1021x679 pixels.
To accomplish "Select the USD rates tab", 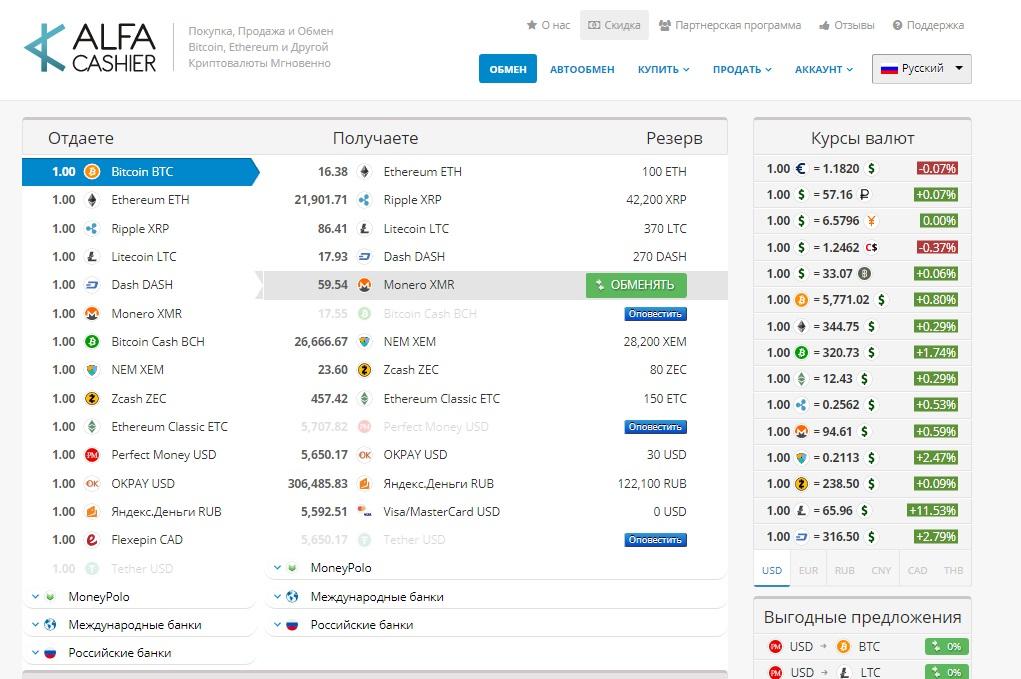I will (772, 570).
